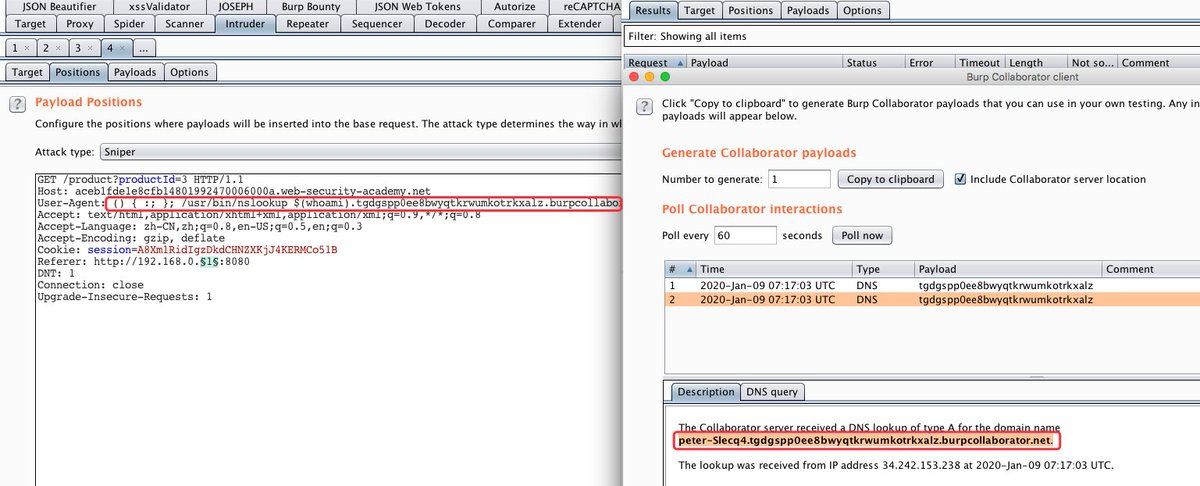Open the Intruder Options sub-tab in left window
This screenshot has height=486, width=1200.
tap(189, 72)
